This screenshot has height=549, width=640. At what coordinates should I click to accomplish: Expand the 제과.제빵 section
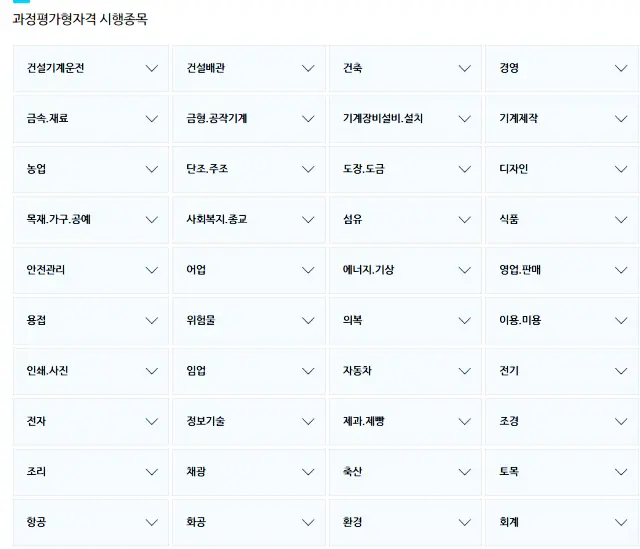click(405, 421)
